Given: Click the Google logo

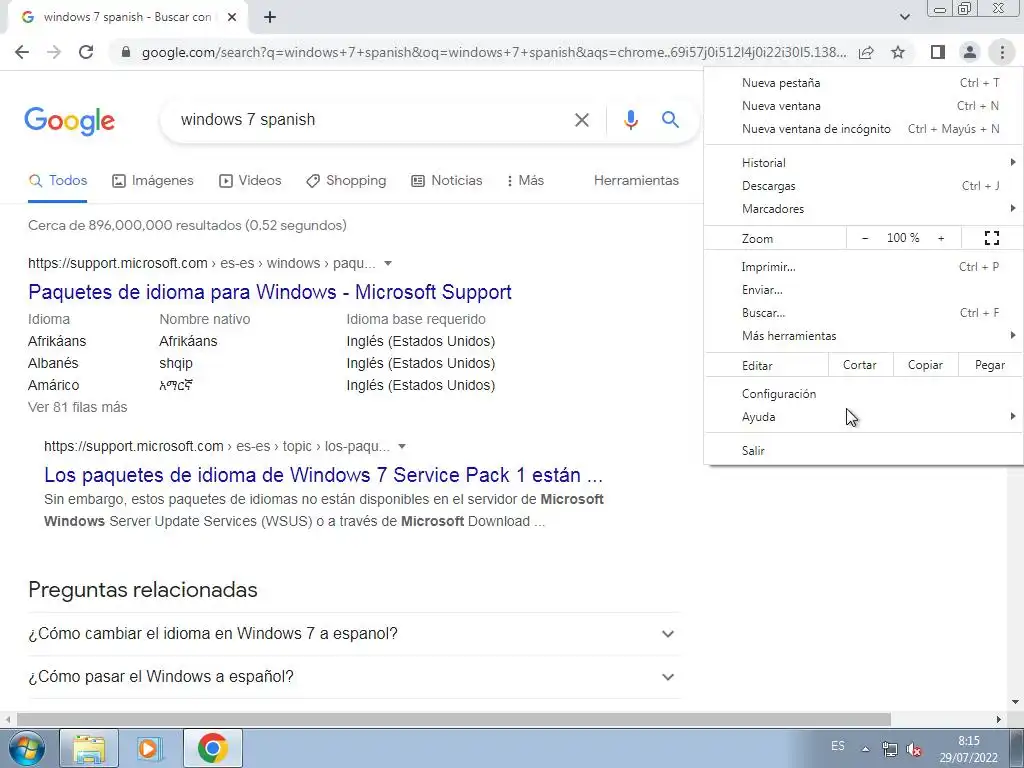Looking at the screenshot, I should [x=70, y=121].
